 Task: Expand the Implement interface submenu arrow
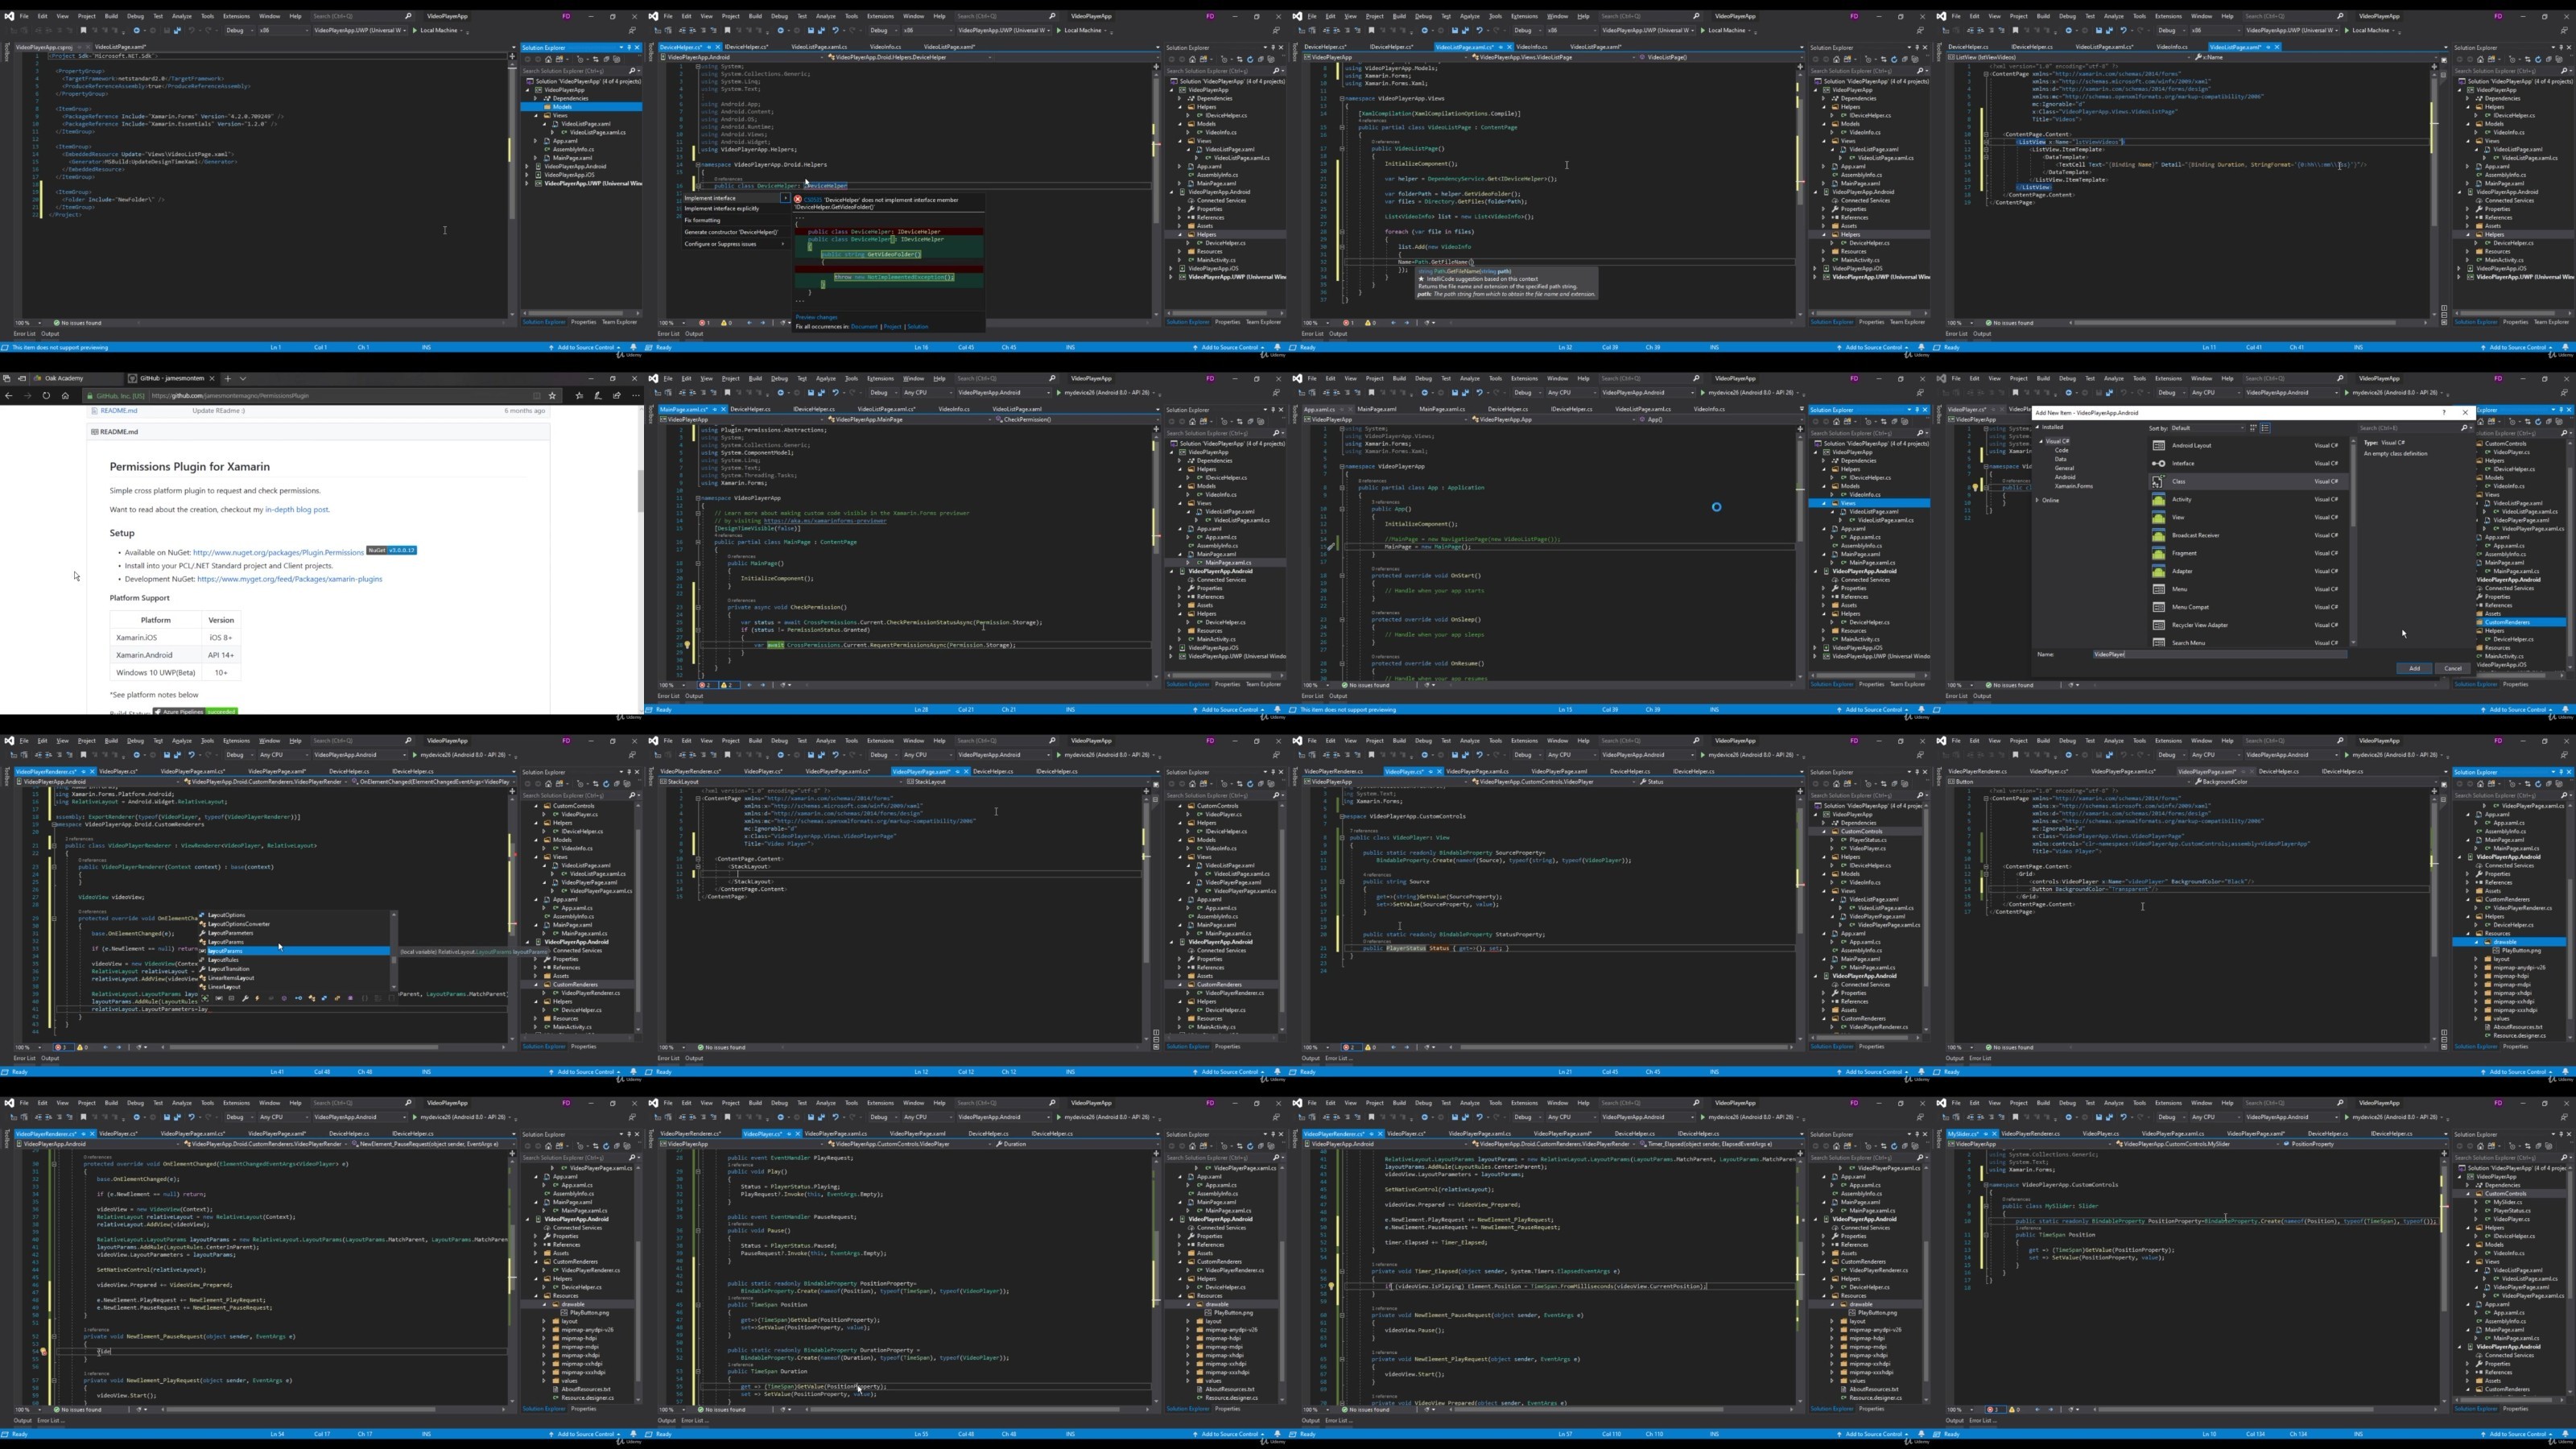[785, 198]
